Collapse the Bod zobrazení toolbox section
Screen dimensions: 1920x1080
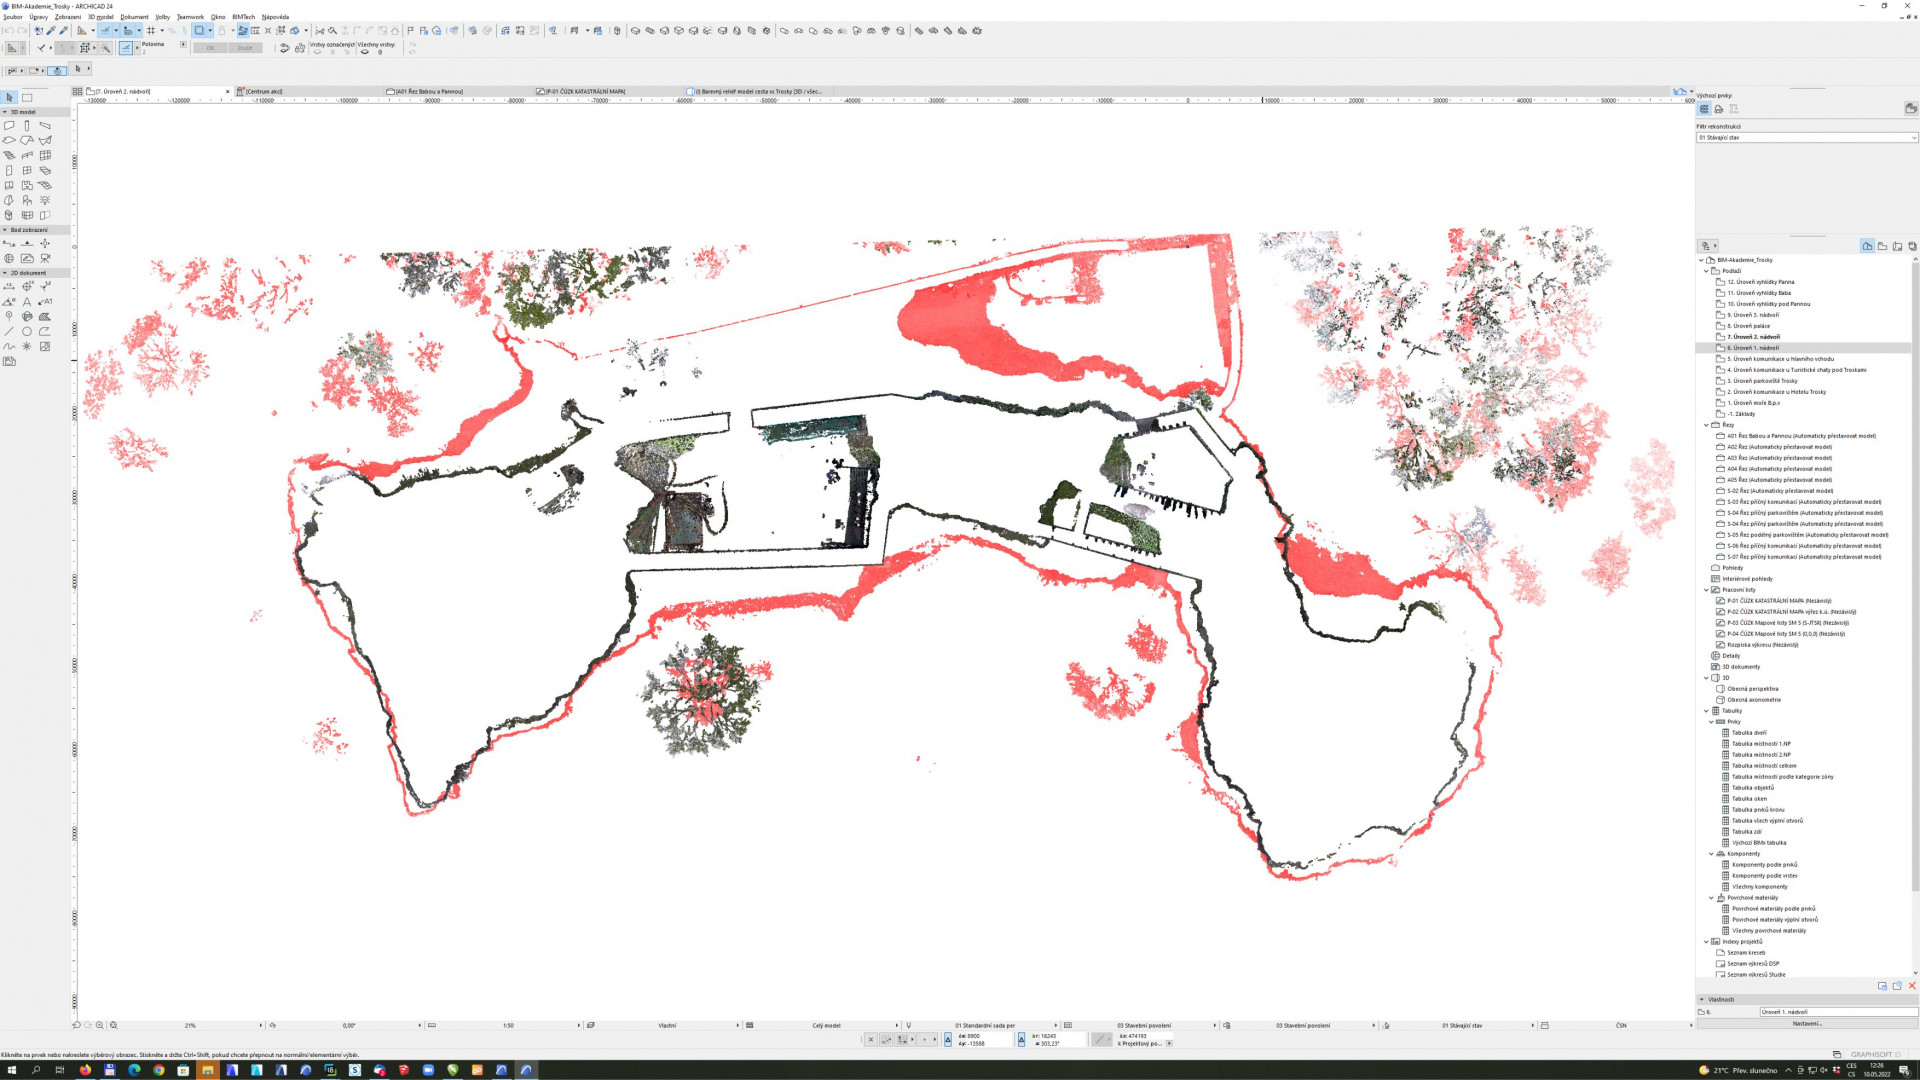(x=5, y=230)
